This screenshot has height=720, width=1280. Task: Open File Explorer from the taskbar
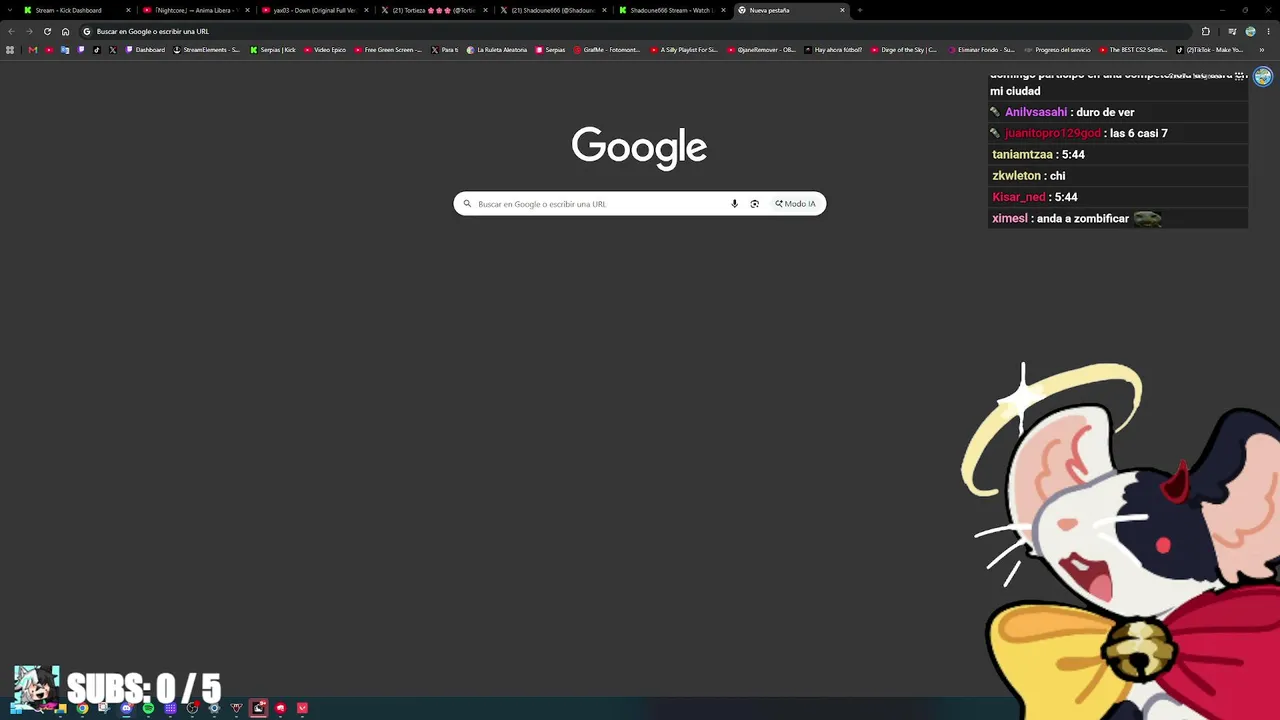[61, 708]
